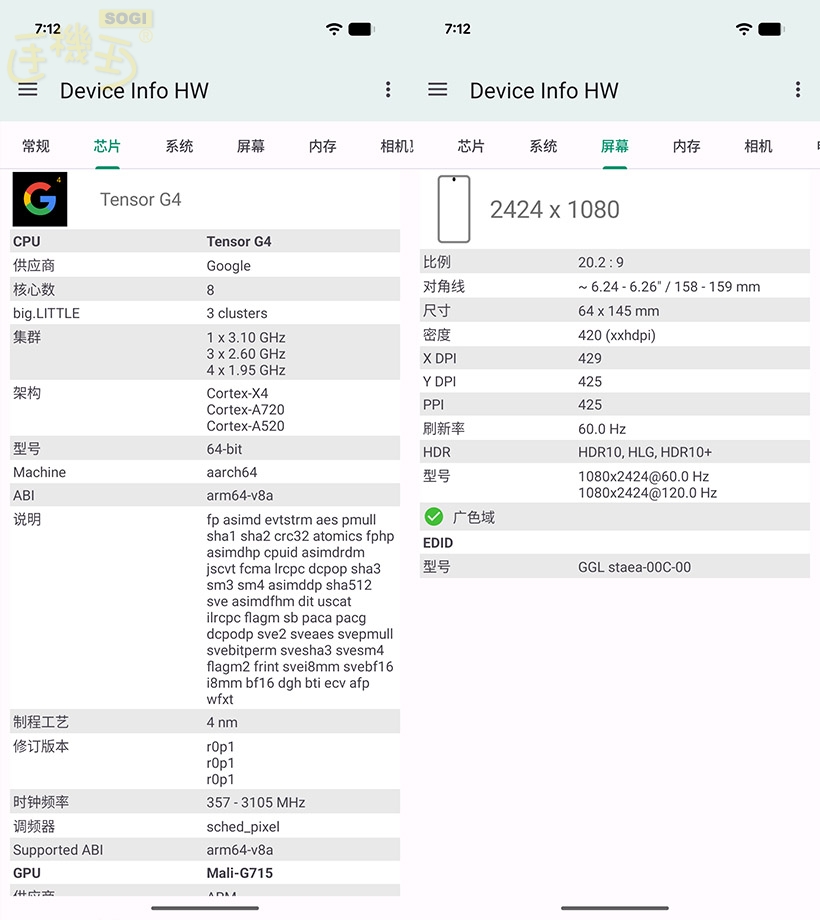Select 调频器 value sched_pixel
This screenshot has width=820, height=920.
pos(243,827)
